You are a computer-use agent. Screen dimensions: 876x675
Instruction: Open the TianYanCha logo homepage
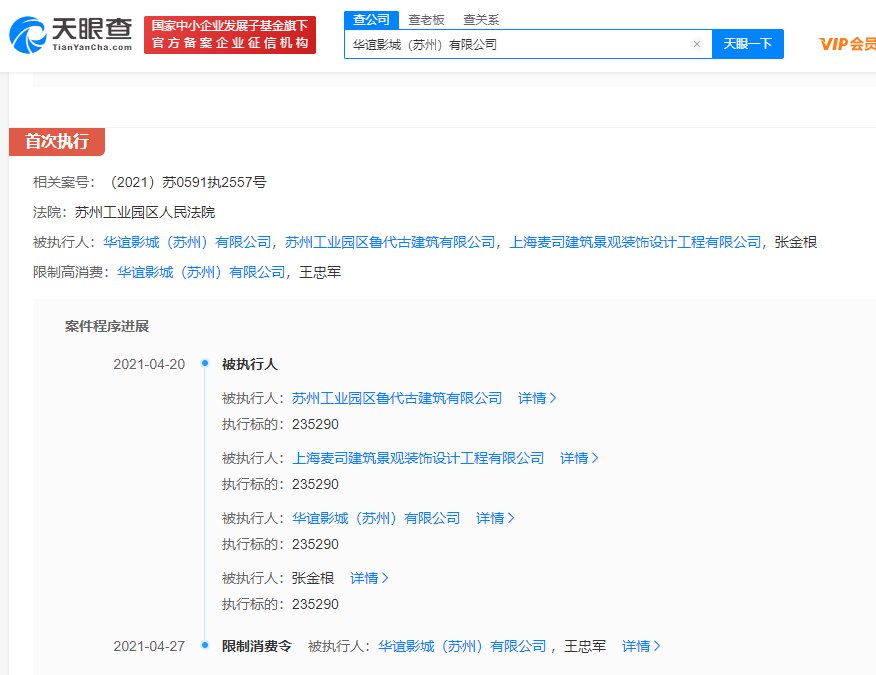pyautogui.click(x=70, y=35)
